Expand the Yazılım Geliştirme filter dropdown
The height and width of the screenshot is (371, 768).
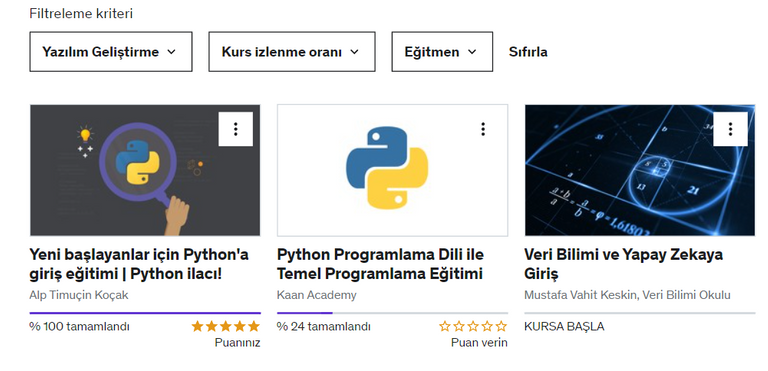coord(111,52)
